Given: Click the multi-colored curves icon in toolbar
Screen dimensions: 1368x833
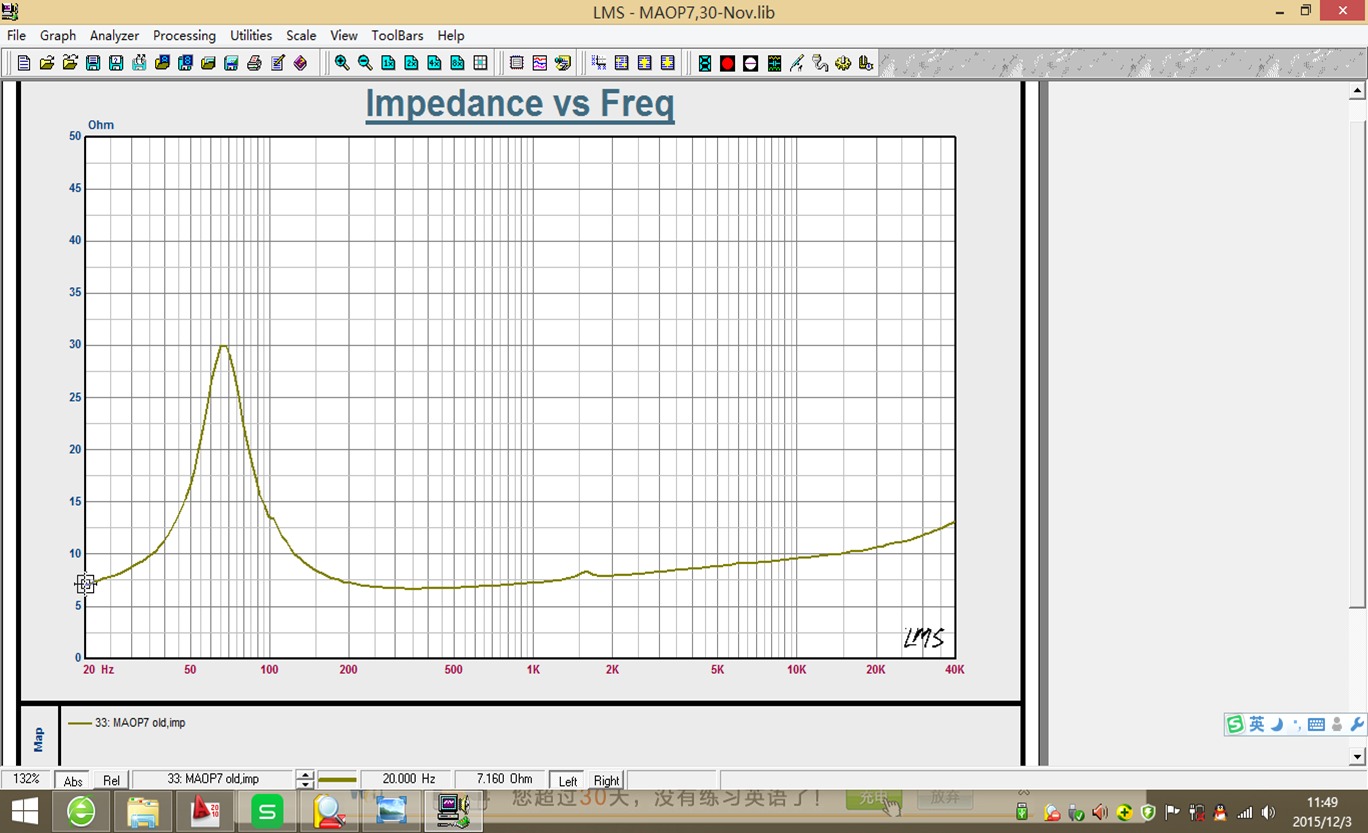Looking at the screenshot, I should click(540, 63).
